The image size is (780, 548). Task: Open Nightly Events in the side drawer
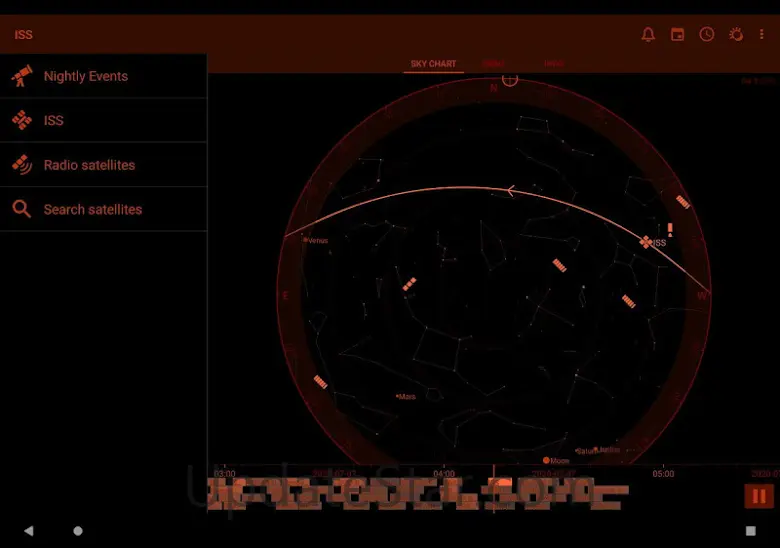point(103,76)
